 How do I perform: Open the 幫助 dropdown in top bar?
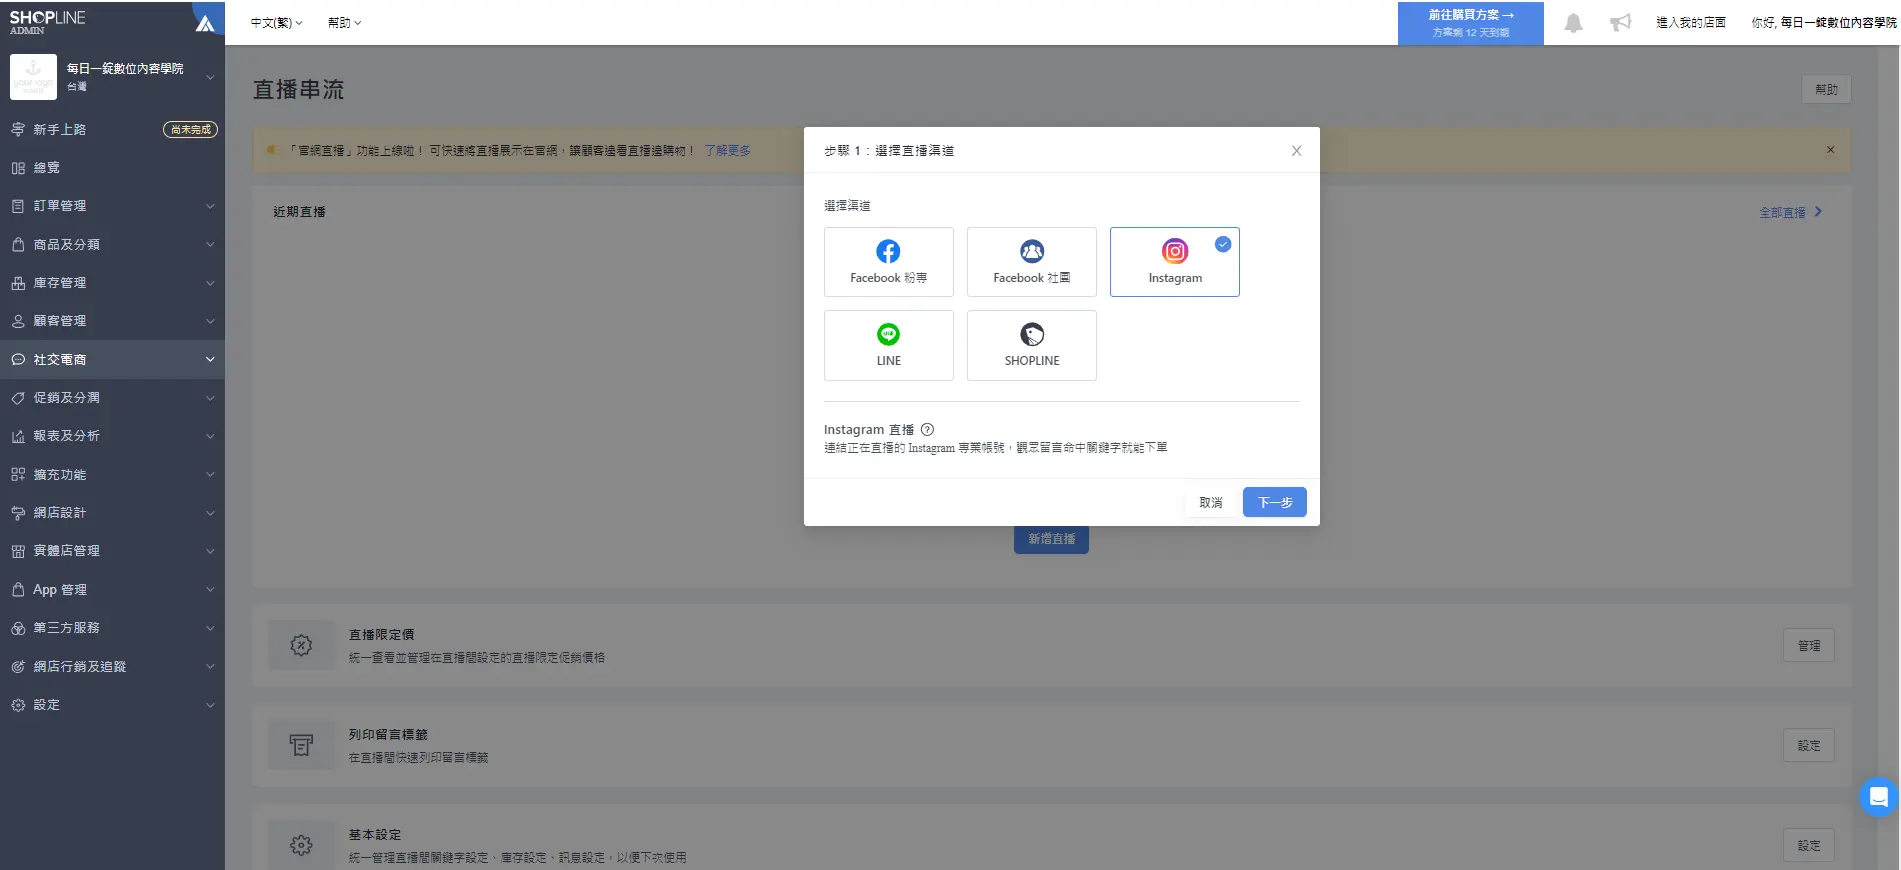(x=344, y=23)
